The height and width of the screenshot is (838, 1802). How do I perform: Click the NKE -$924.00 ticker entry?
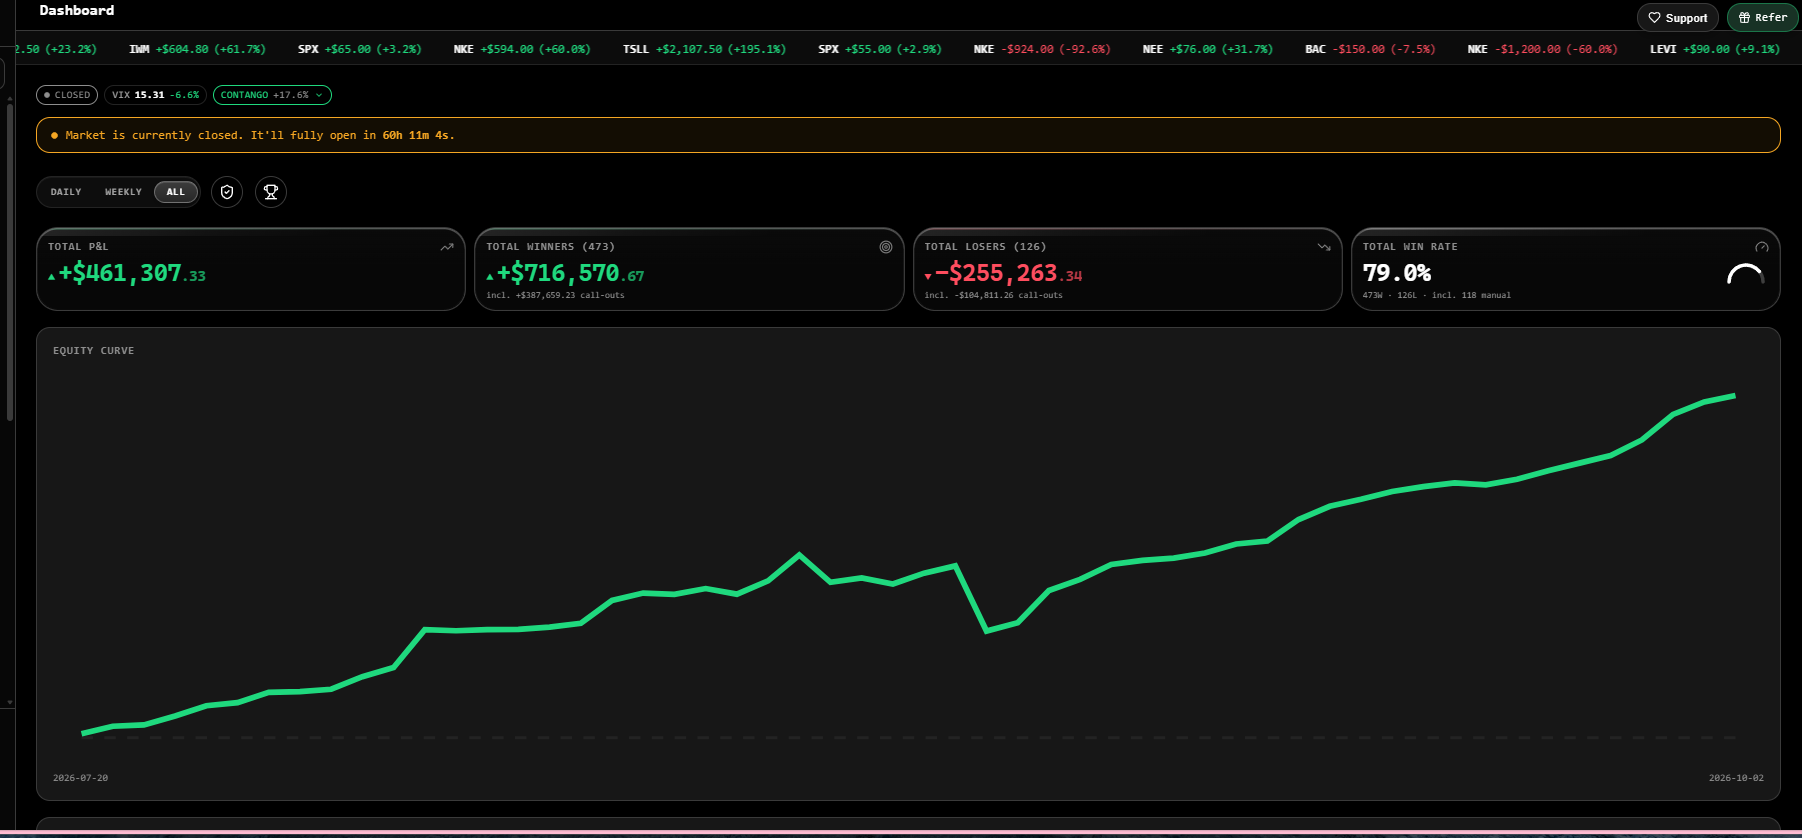1042,49
